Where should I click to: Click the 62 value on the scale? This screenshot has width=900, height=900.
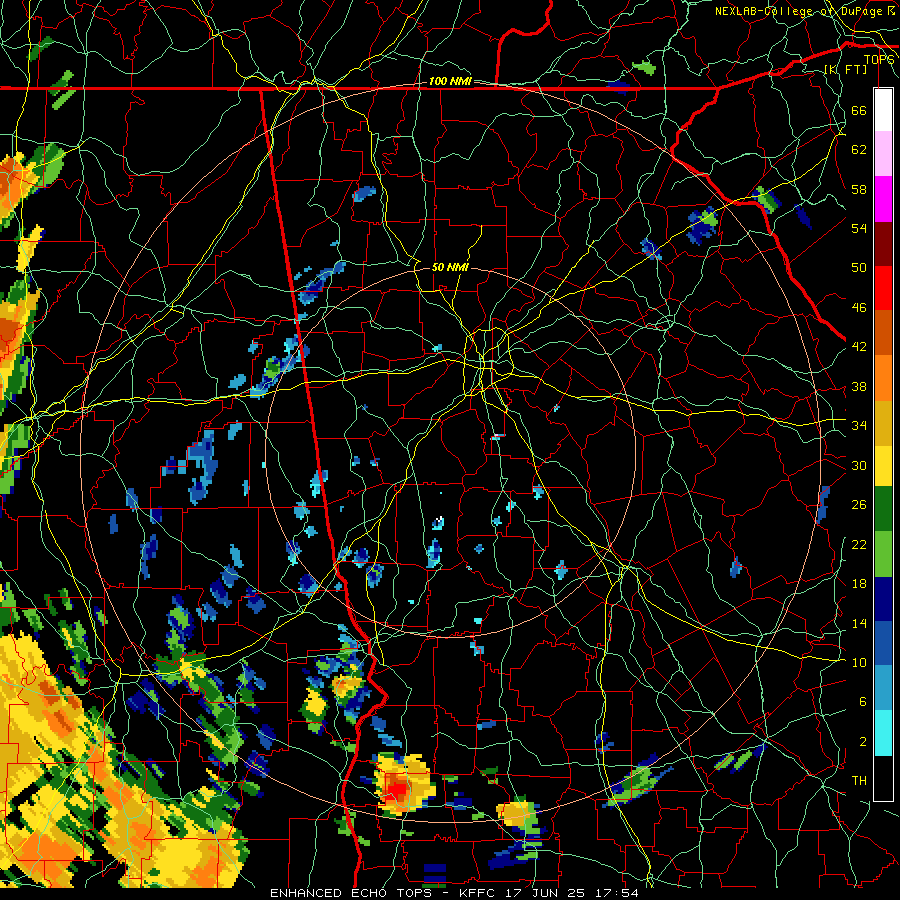(859, 149)
